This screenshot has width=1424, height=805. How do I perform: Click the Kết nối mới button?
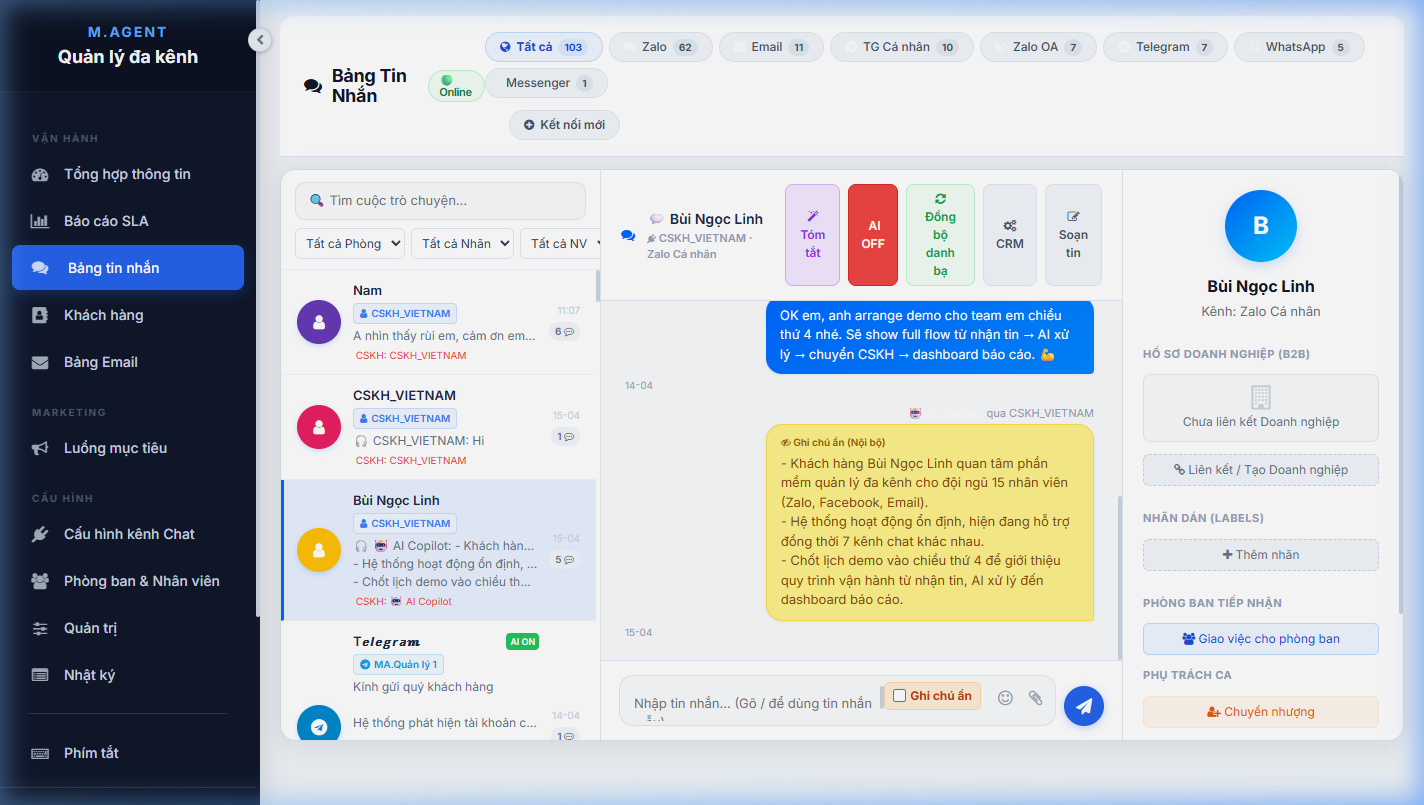(x=564, y=125)
